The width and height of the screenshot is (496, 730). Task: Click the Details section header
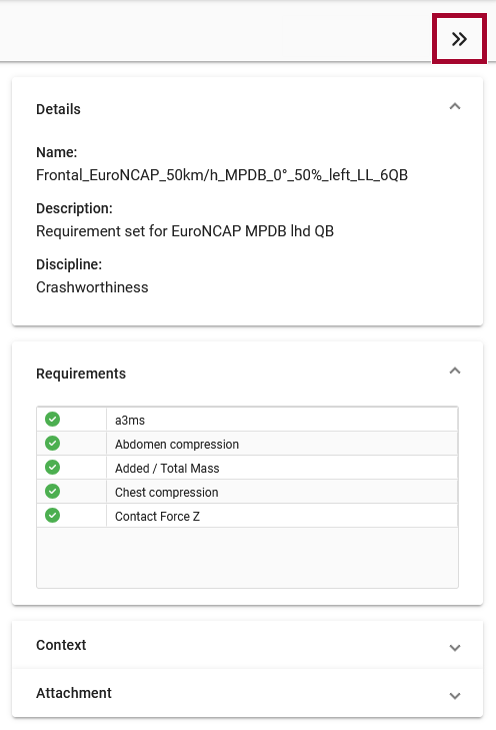(58, 109)
